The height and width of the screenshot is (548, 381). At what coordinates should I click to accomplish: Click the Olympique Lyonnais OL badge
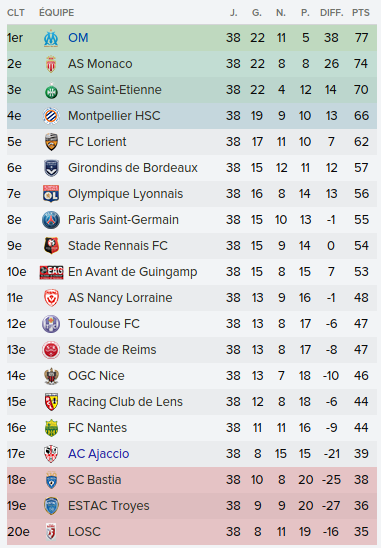tap(51, 194)
